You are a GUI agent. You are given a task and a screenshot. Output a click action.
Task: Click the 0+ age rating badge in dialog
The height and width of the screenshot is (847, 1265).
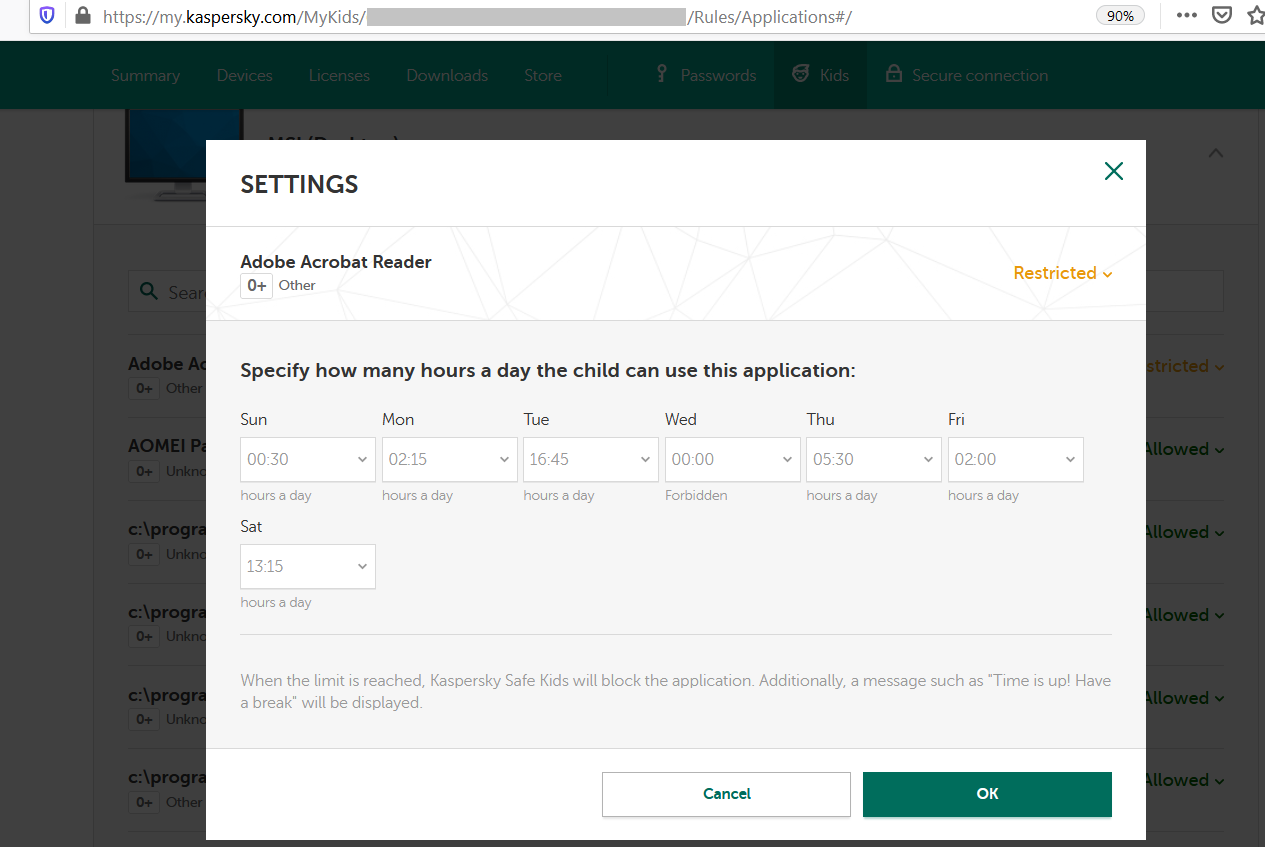(x=256, y=286)
